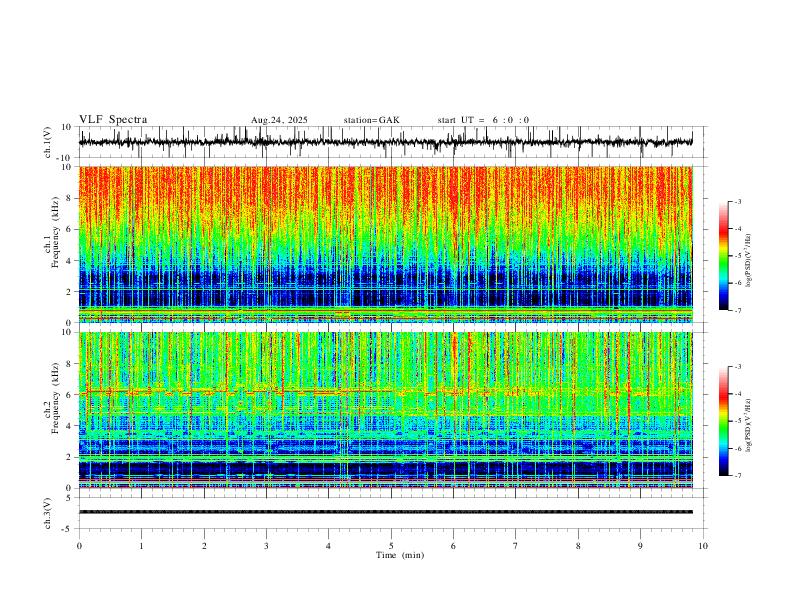Click the ch.2 spectrogram panel
The width and height of the screenshot is (792, 612).
tap(386, 410)
